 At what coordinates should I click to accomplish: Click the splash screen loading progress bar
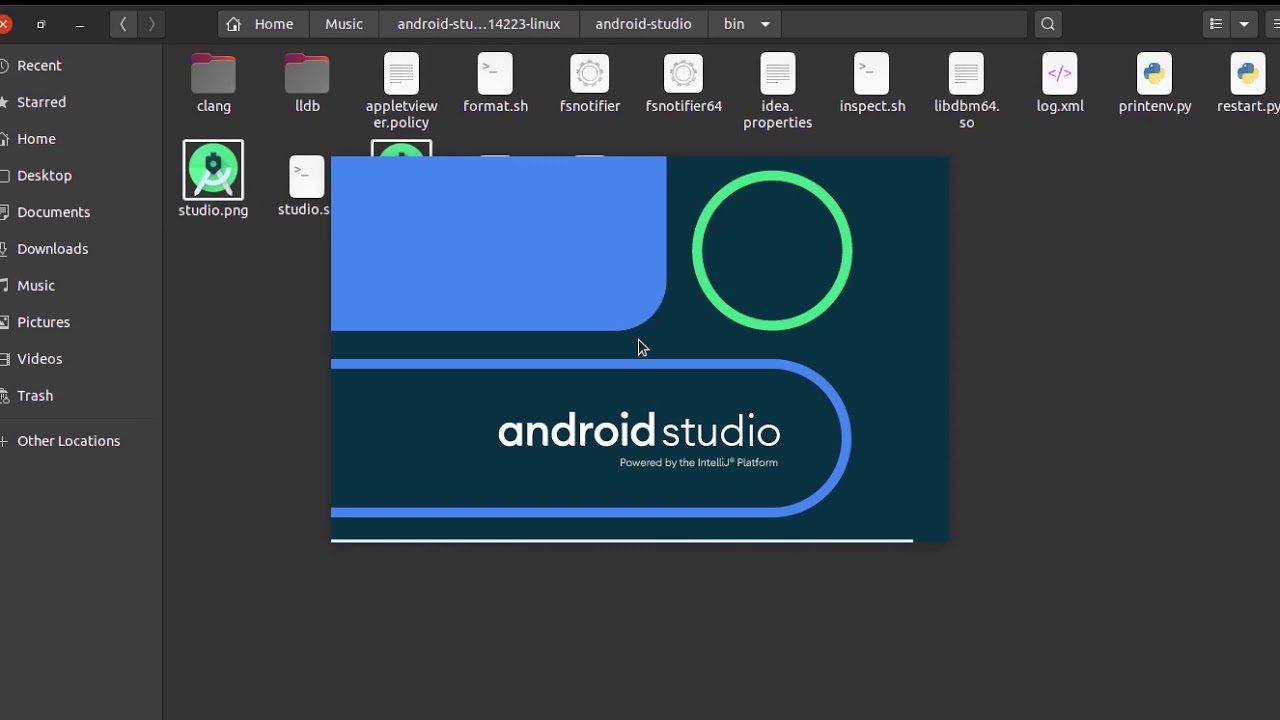click(x=622, y=540)
